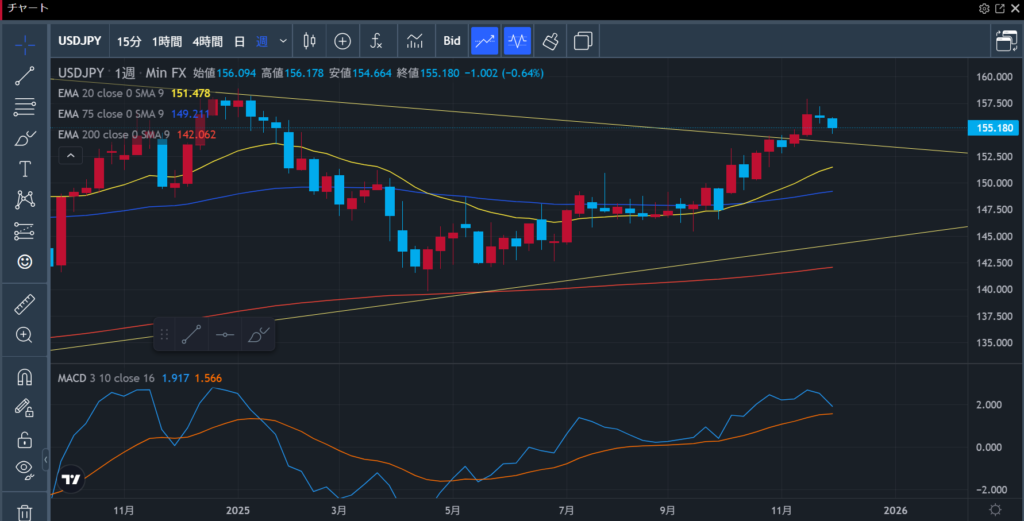The image size is (1024, 521).
Task: Open the candlestick chart type menu
Action: click(x=308, y=41)
